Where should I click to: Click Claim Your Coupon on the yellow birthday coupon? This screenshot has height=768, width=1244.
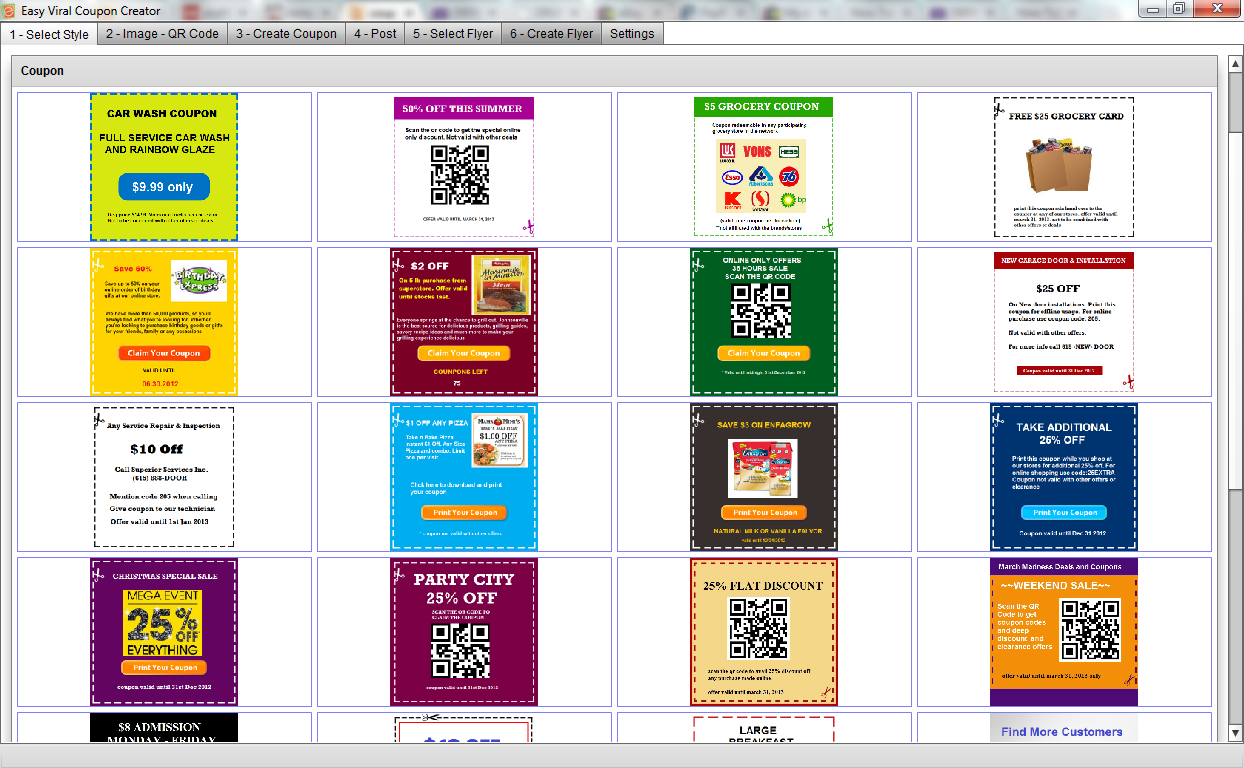point(164,353)
